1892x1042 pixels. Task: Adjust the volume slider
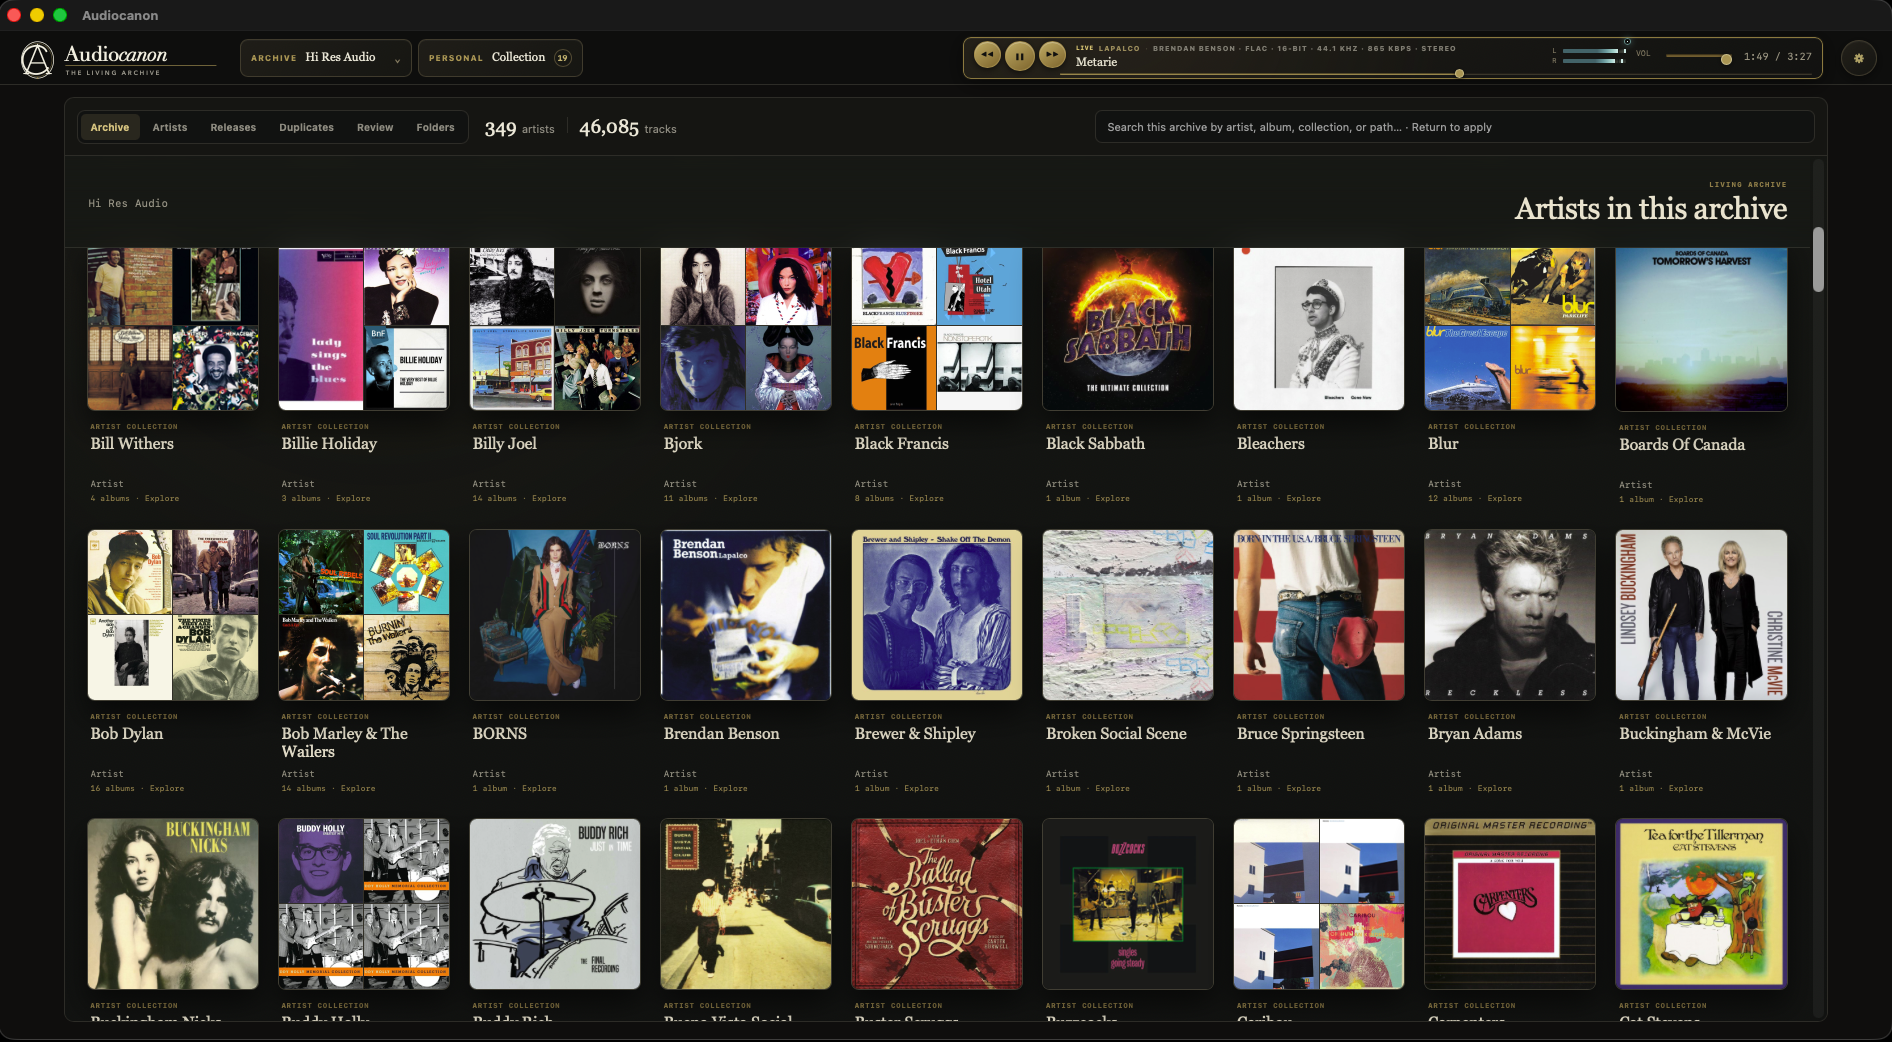click(x=1699, y=58)
